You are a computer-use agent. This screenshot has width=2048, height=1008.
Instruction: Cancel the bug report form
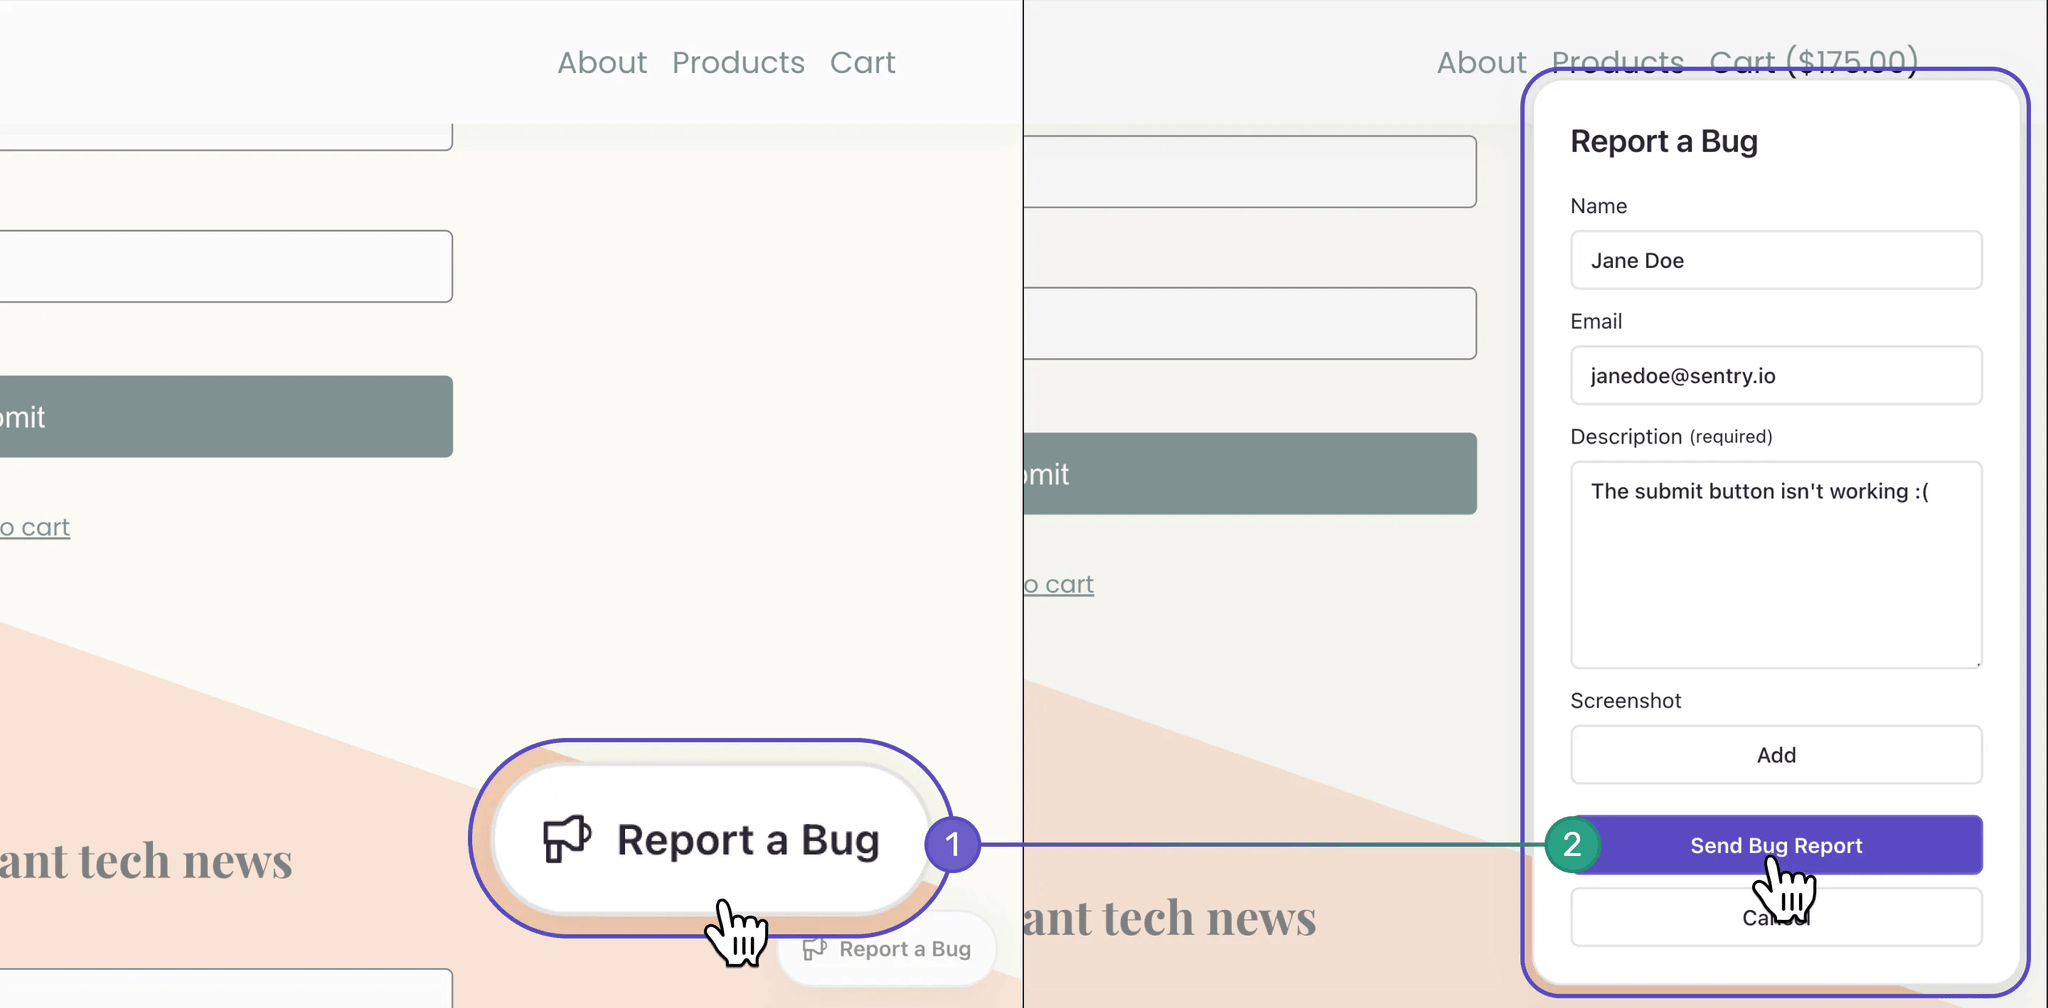point(1776,917)
